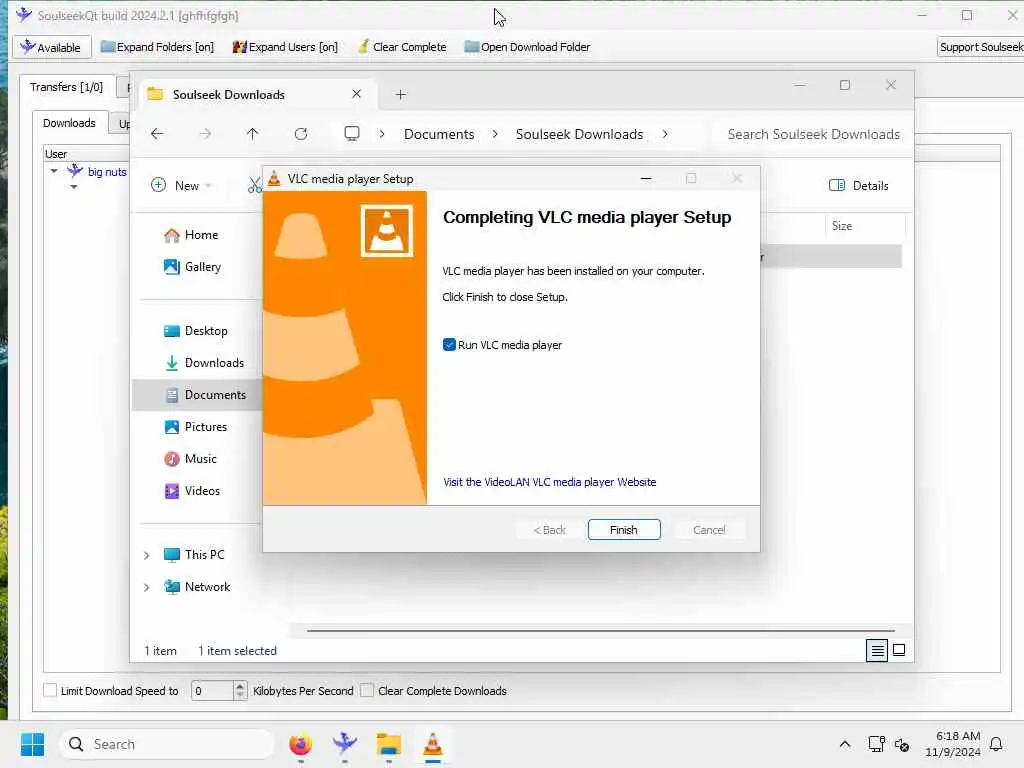Open the VideoLAN VLC media player Website link
Image resolution: width=1024 pixels, height=768 pixels.
point(549,482)
